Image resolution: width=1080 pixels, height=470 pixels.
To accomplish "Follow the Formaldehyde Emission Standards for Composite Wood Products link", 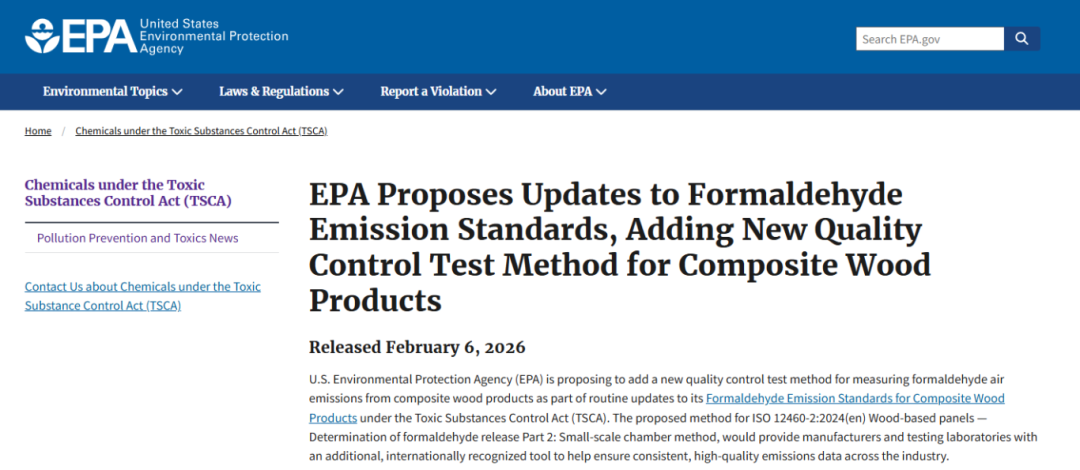I will pos(855,398).
